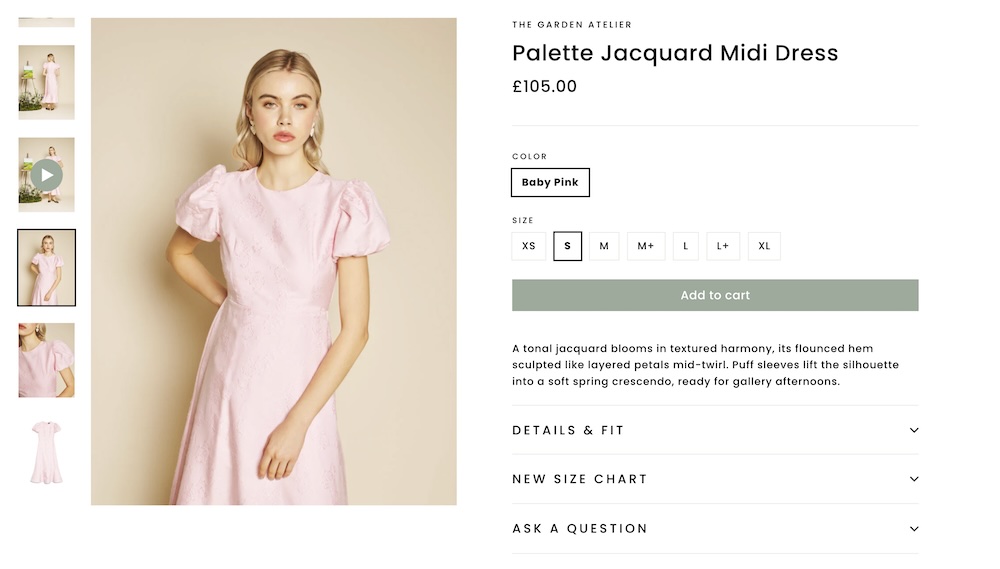Show the close-up sleeve detail thumbnail
The height and width of the screenshot is (569, 1000).
tap(46, 360)
